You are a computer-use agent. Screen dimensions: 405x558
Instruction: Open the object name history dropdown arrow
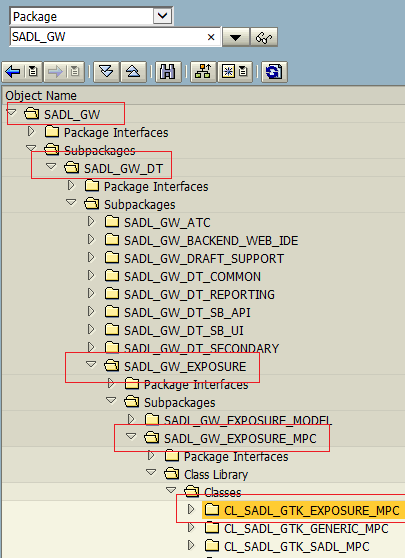pos(235,37)
